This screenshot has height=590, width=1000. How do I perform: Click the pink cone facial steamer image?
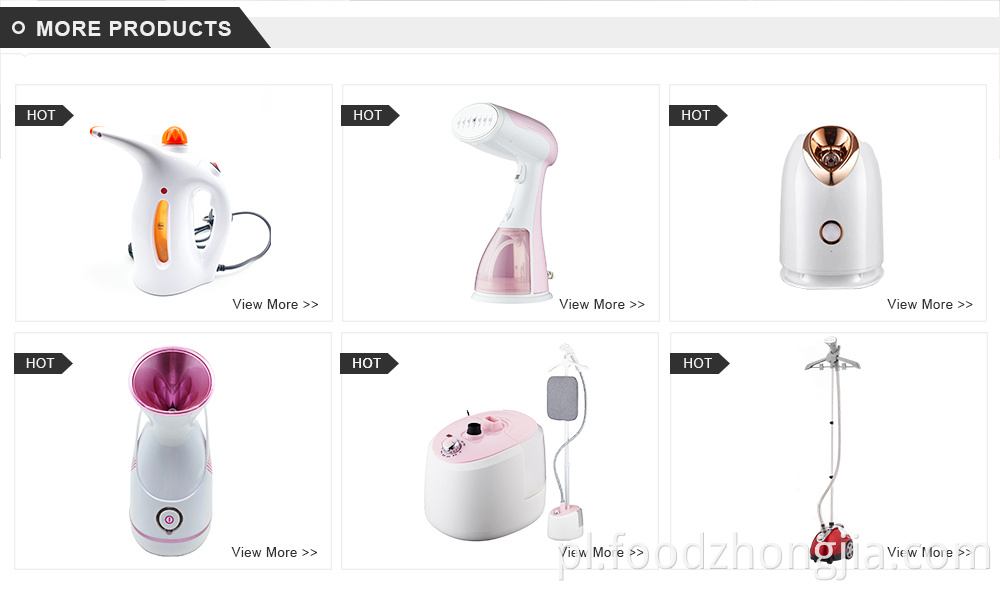coord(171,452)
